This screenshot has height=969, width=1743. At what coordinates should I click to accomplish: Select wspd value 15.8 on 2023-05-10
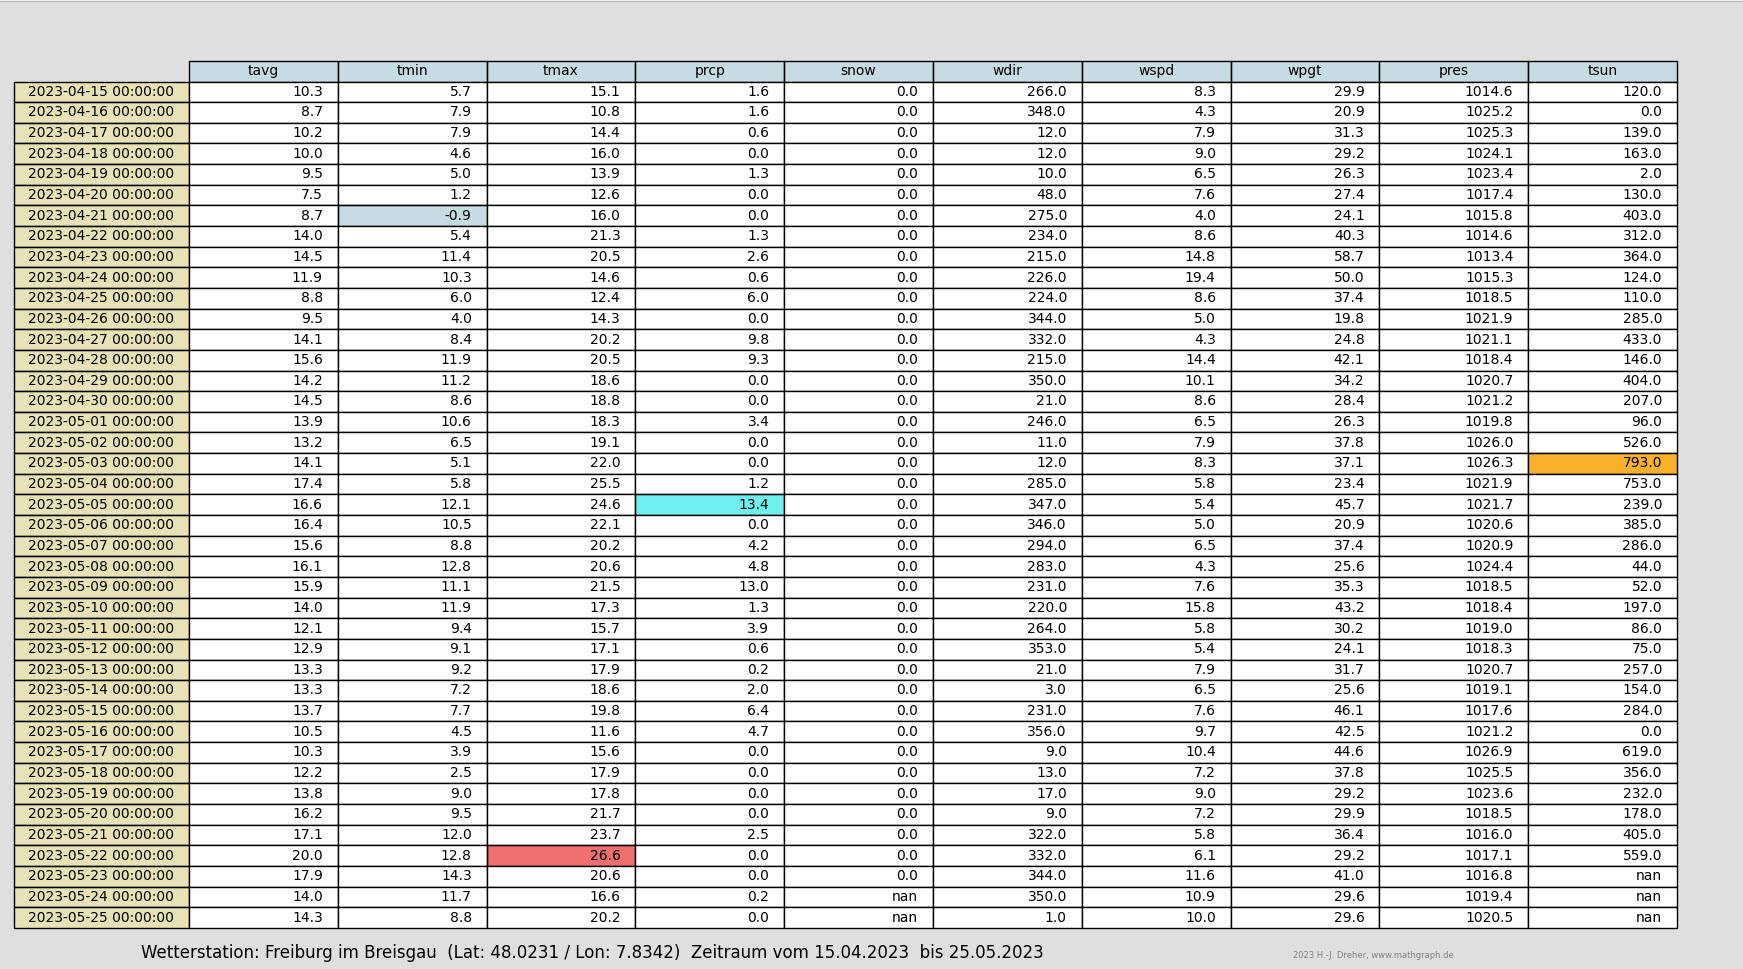click(x=1156, y=607)
